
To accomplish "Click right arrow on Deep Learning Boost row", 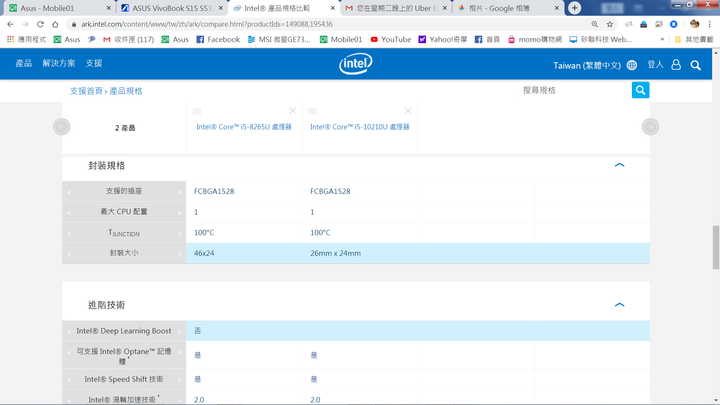I will pyautogui.click(x=180, y=331).
